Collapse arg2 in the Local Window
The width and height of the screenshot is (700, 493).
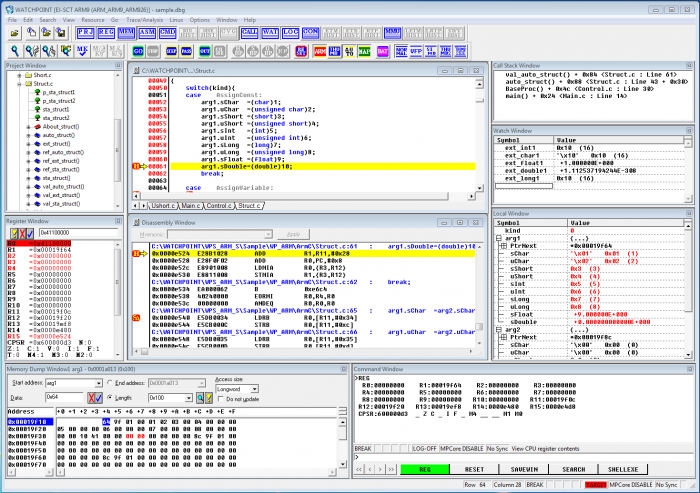click(x=499, y=330)
